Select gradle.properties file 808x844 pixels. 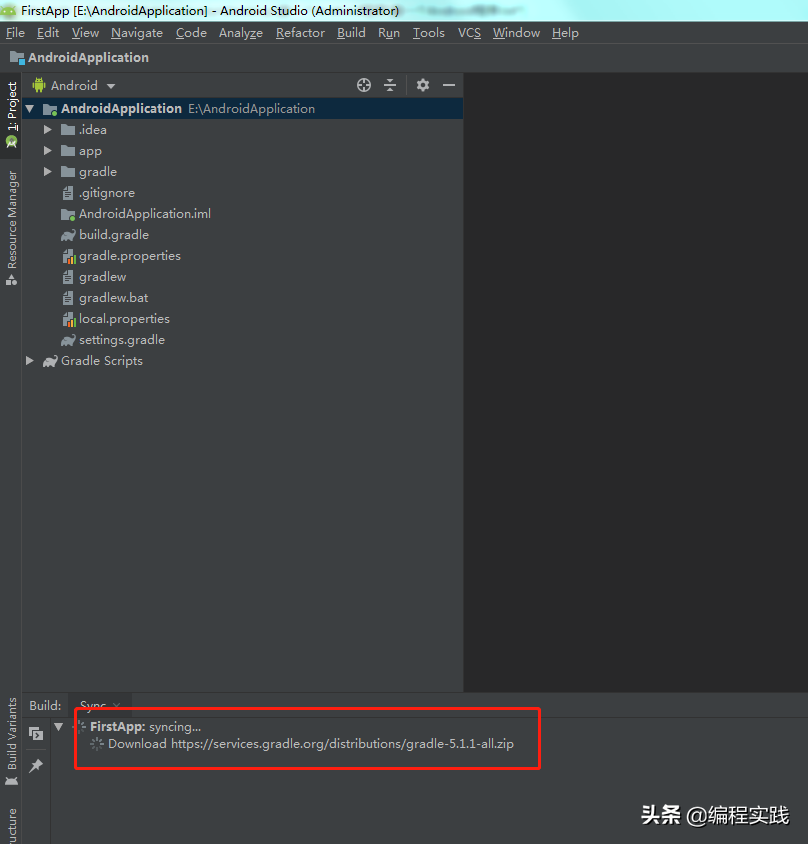130,256
